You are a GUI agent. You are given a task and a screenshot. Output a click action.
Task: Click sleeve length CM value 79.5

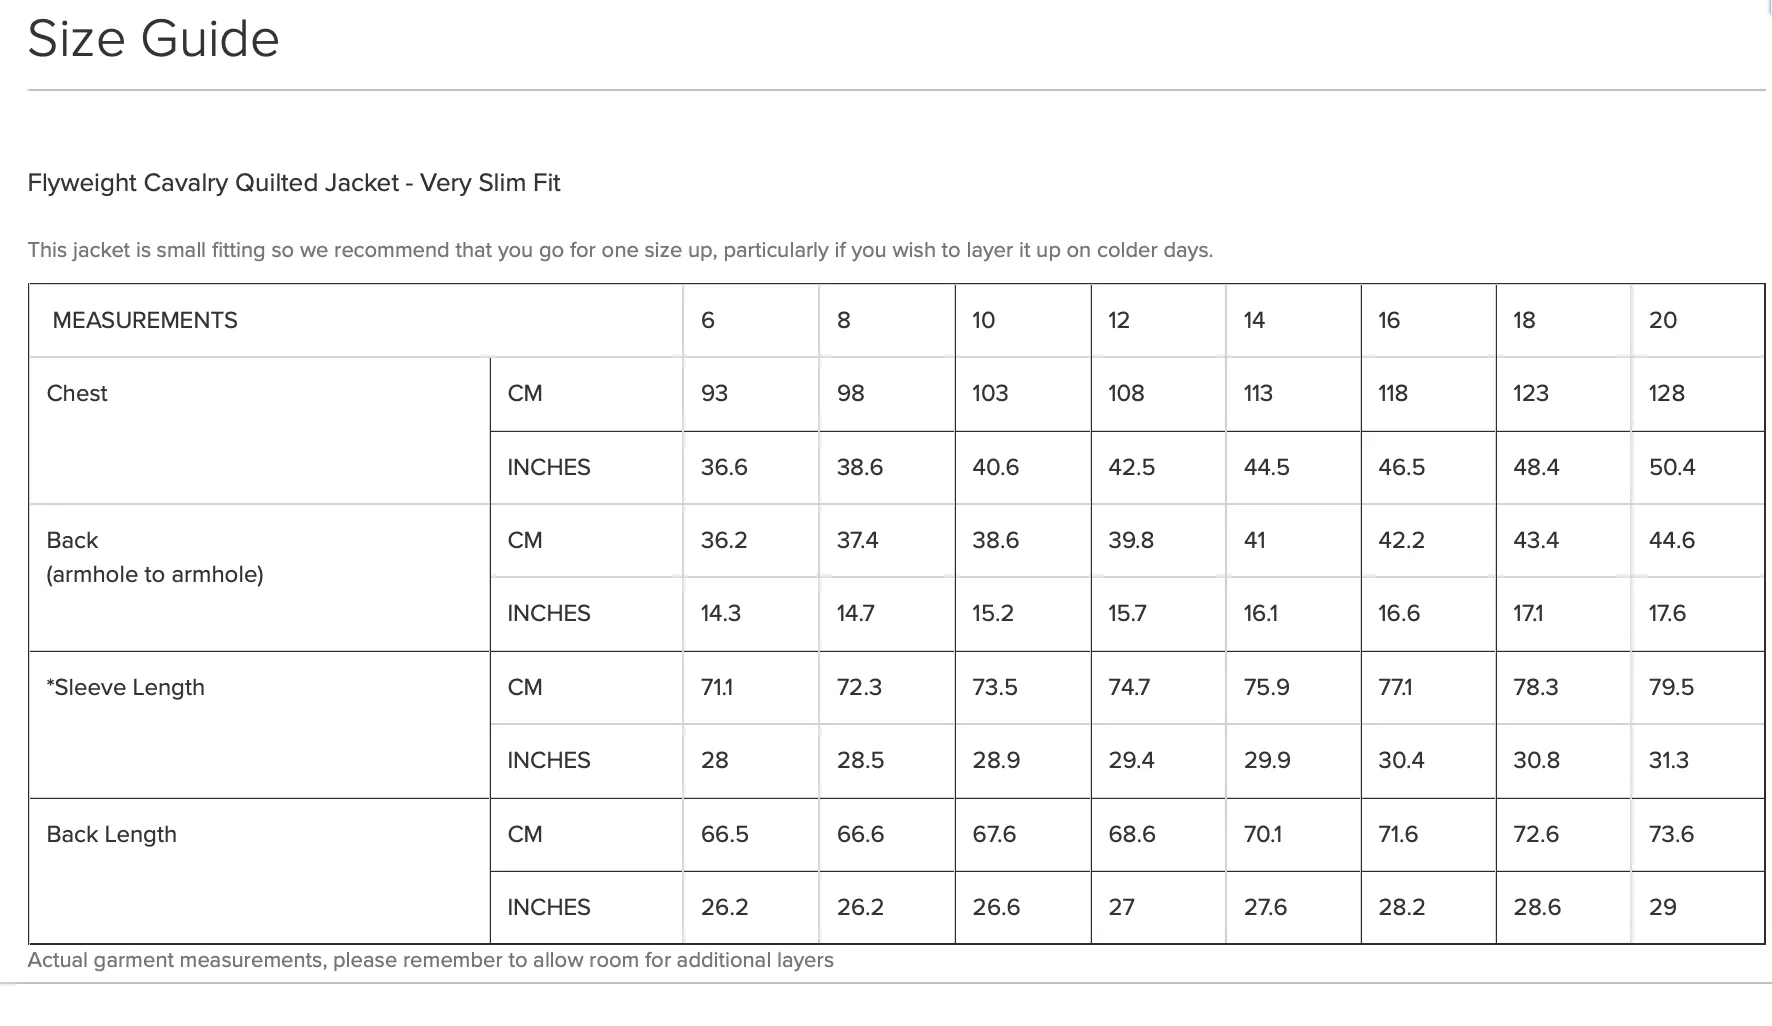[x=1671, y=687]
